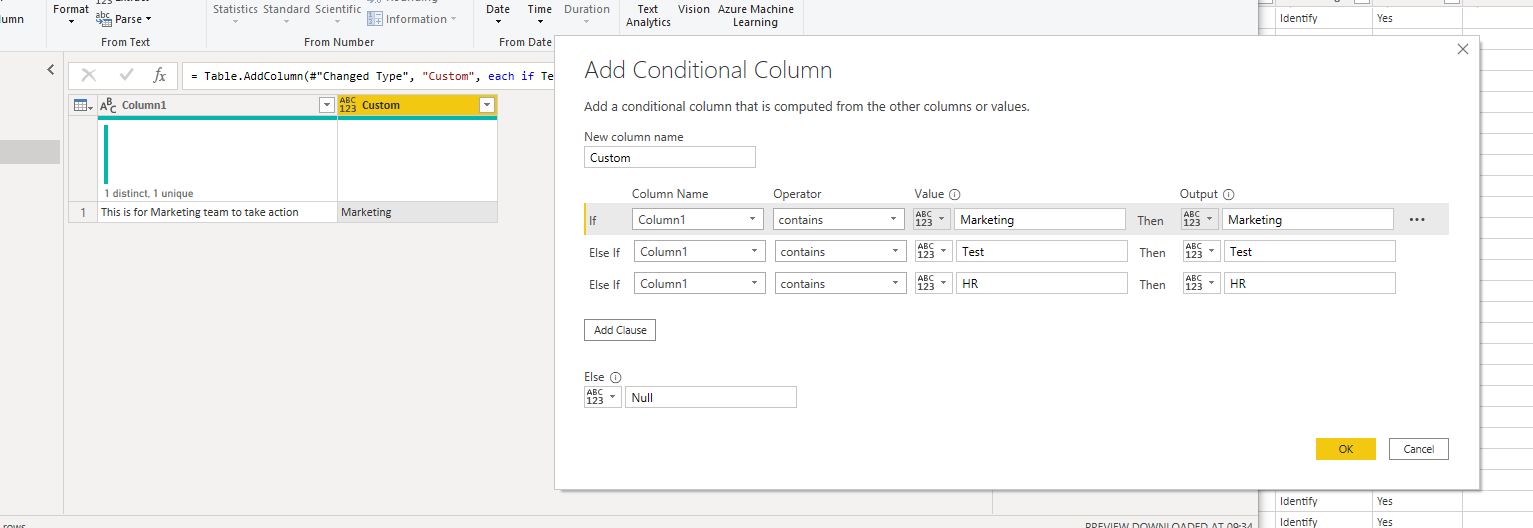Viewport: 1533px width, 528px height.
Task: Confirm formula with checkmark icon
Action: [x=126, y=75]
